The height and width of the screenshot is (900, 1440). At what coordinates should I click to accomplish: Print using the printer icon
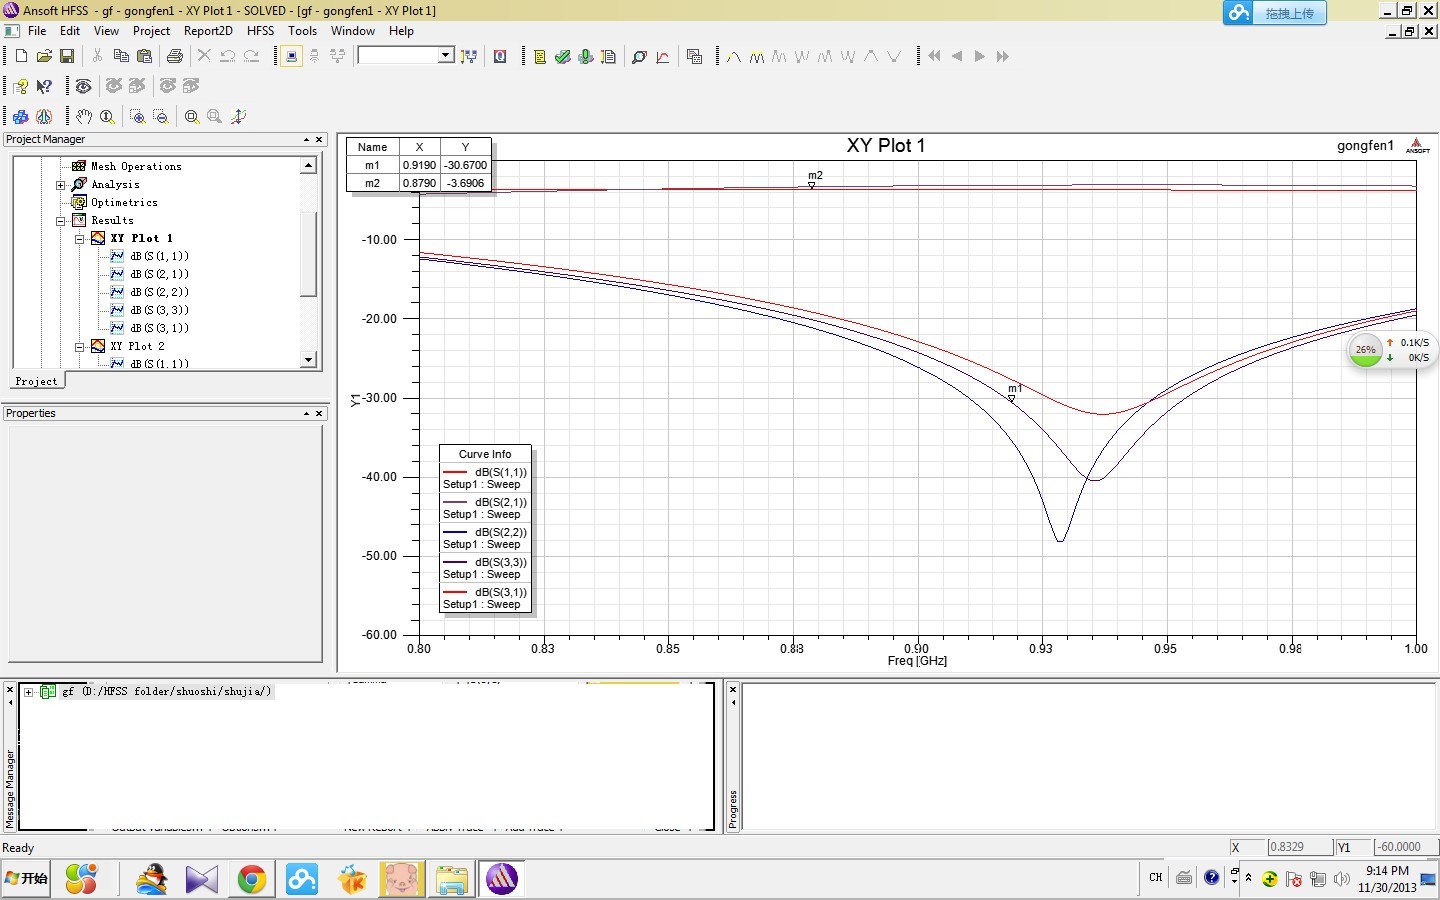click(x=175, y=56)
